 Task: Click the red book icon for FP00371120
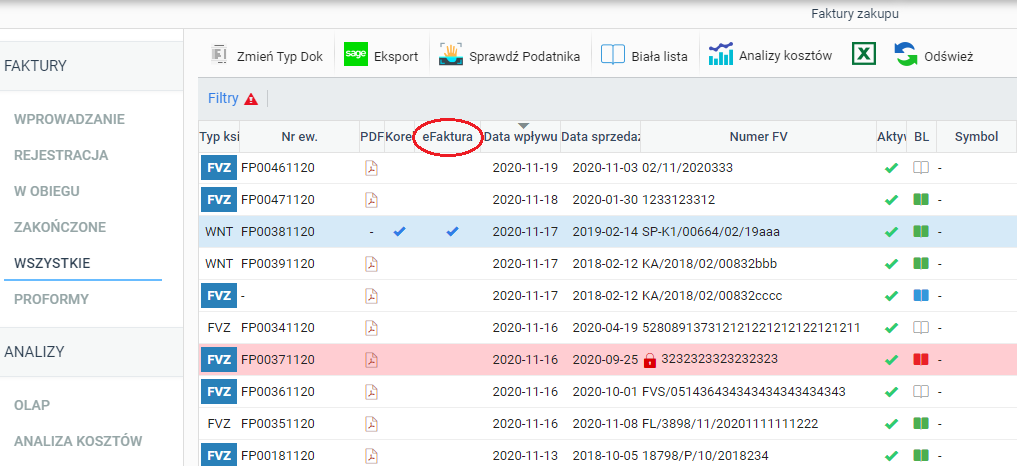click(921, 360)
